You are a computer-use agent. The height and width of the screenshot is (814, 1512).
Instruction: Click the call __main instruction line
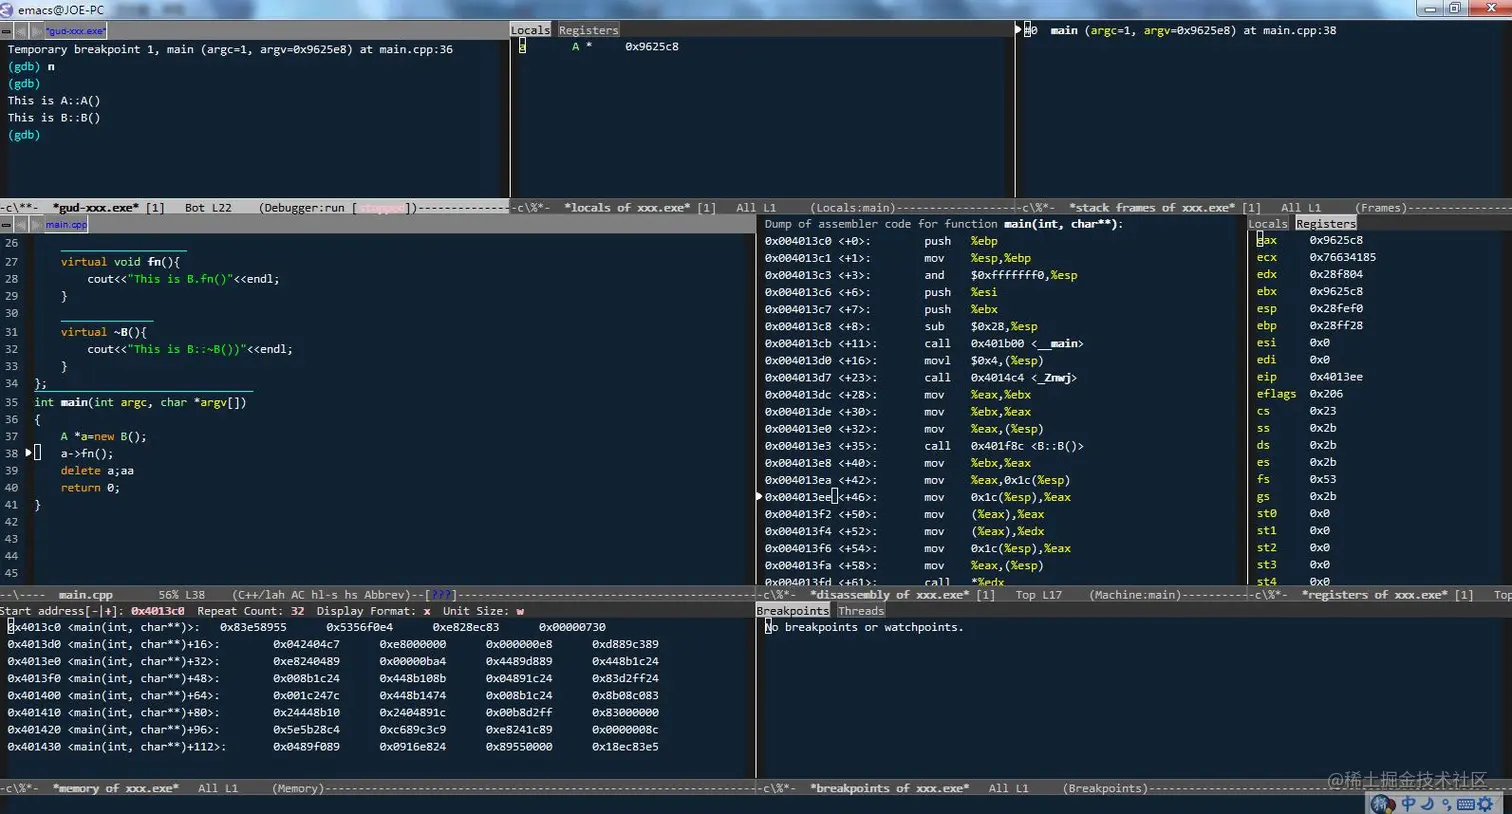(924, 343)
